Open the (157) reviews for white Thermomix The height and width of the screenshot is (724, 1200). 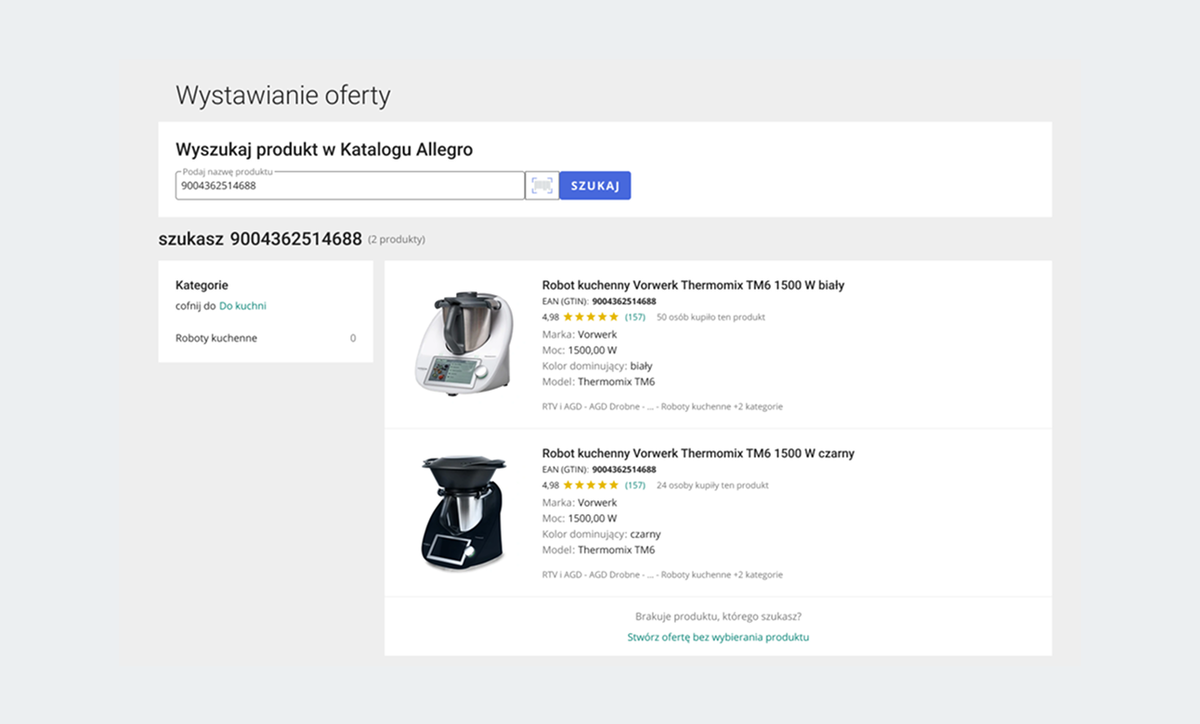635,317
